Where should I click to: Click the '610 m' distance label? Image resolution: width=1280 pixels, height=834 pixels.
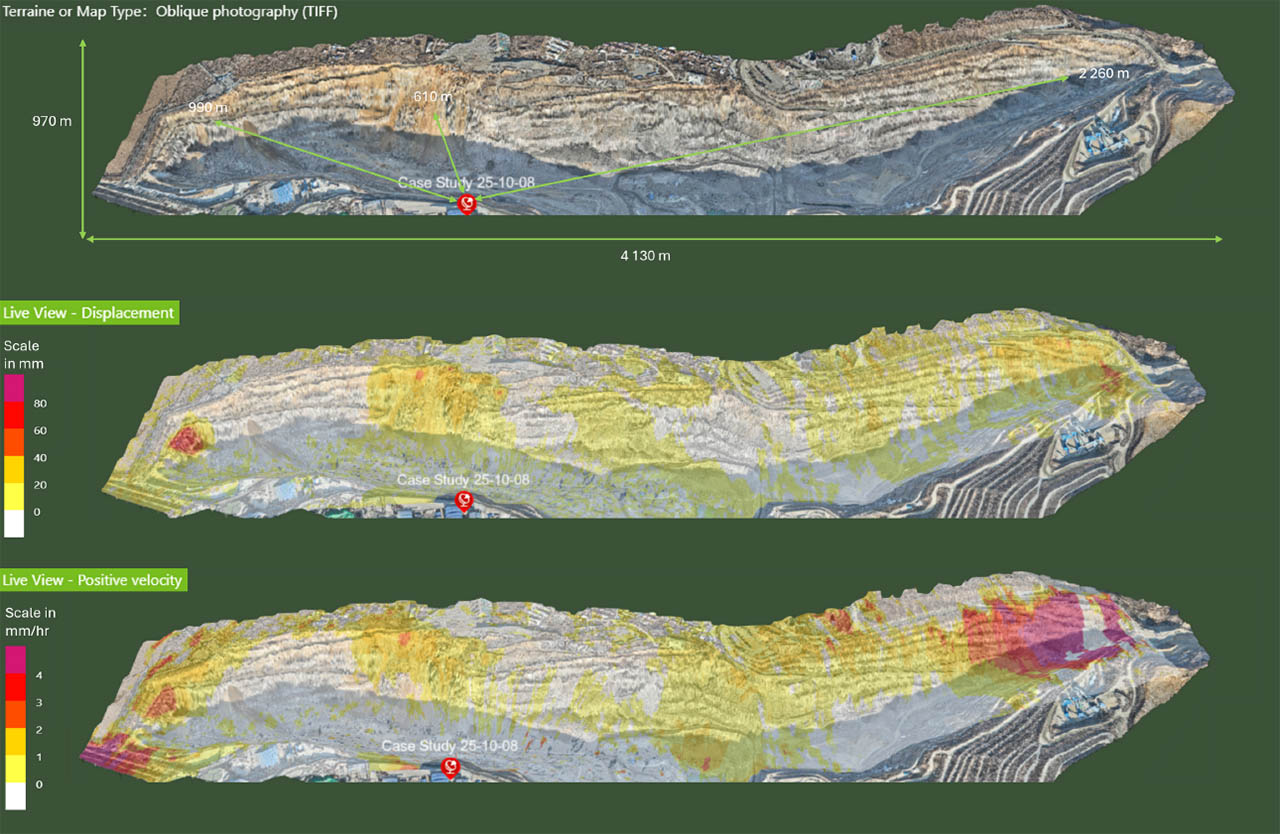pos(433,96)
